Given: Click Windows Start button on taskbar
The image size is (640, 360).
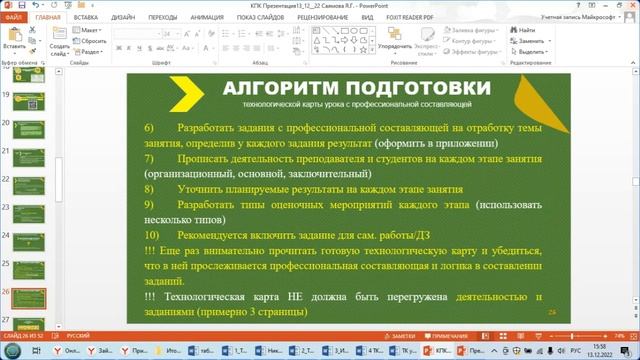Looking at the screenshot, I should pyautogui.click(x=12, y=351).
